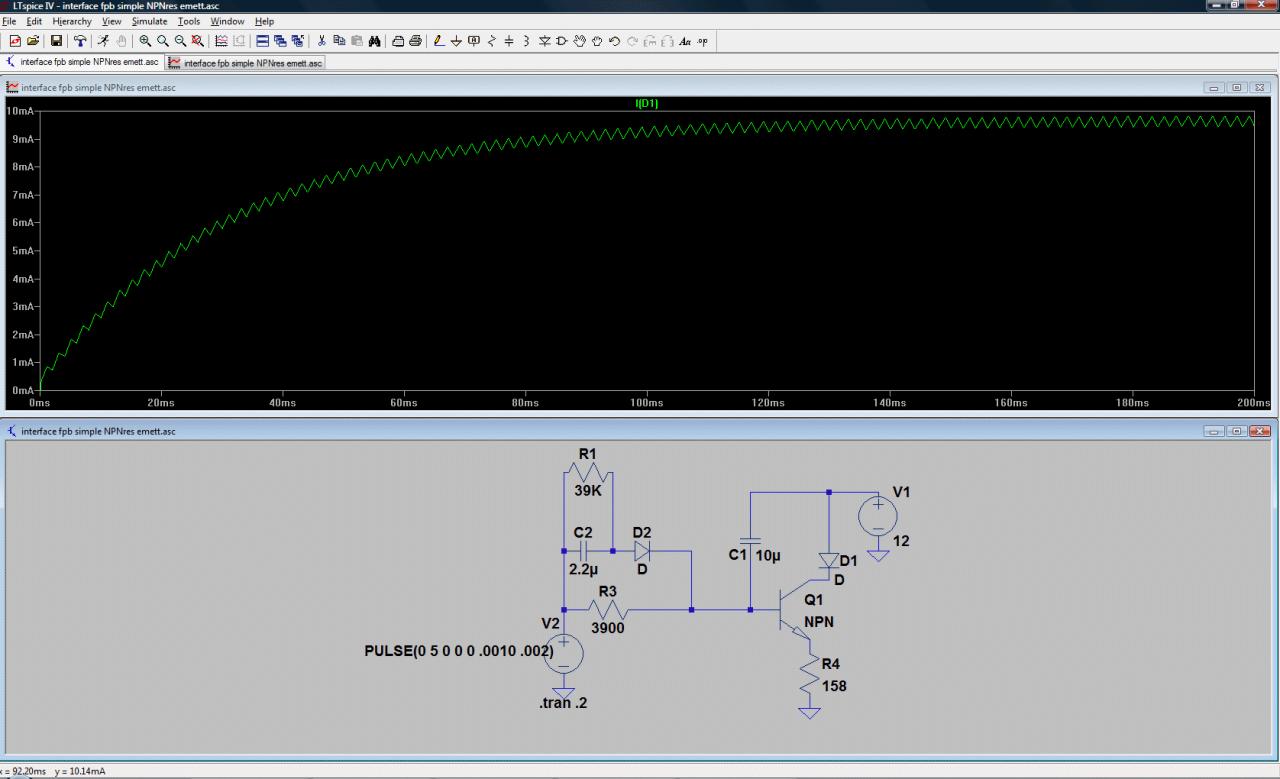
Task: Click the .tran .2 directive text
Action: click(x=563, y=703)
